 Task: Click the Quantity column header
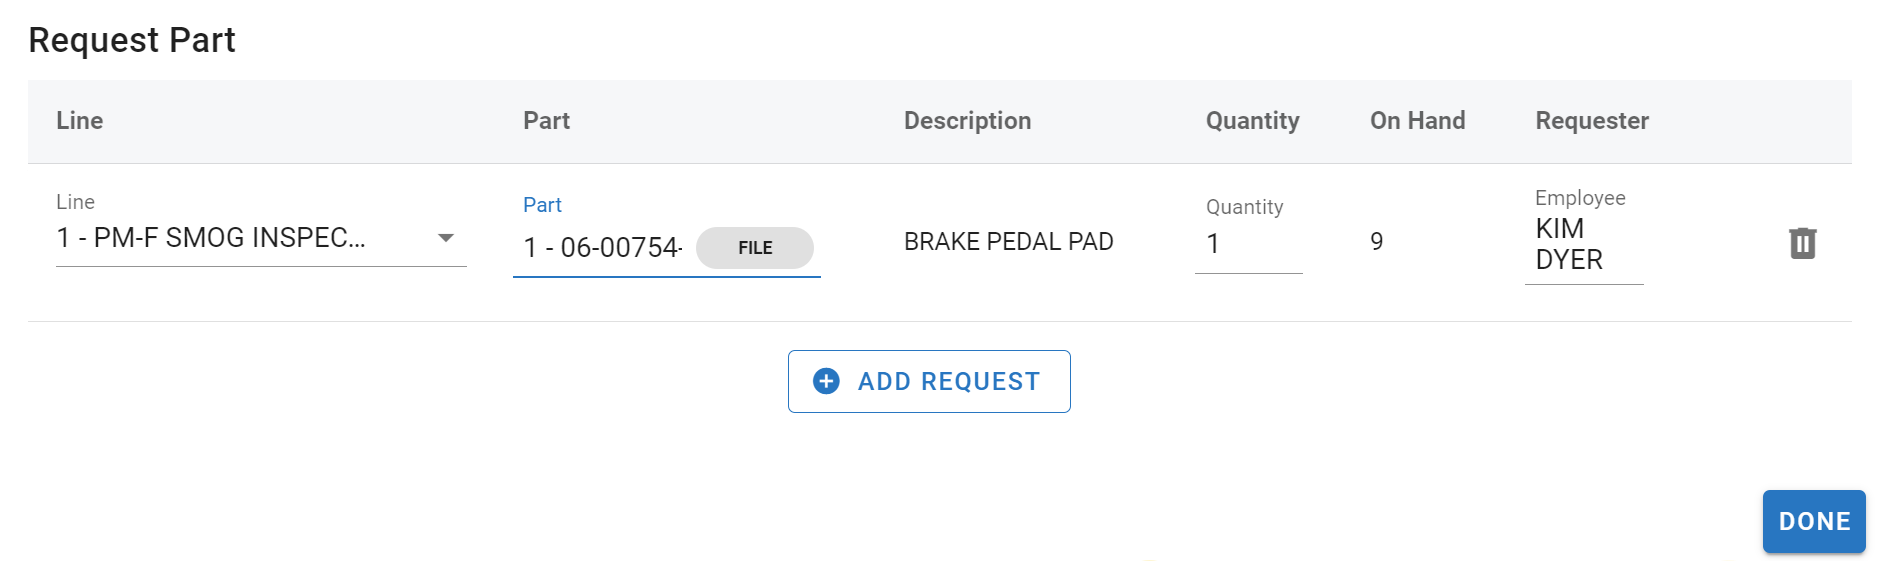[1252, 121]
